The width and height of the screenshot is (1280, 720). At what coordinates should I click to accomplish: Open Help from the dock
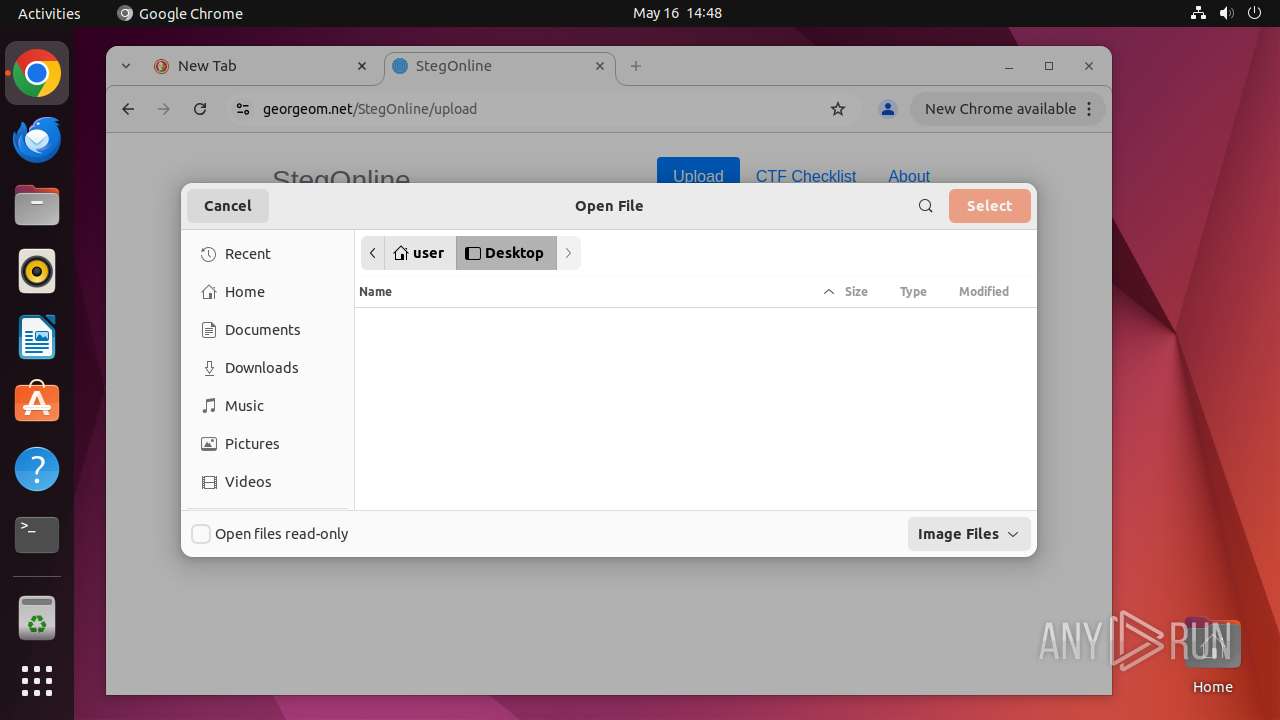(37, 470)
